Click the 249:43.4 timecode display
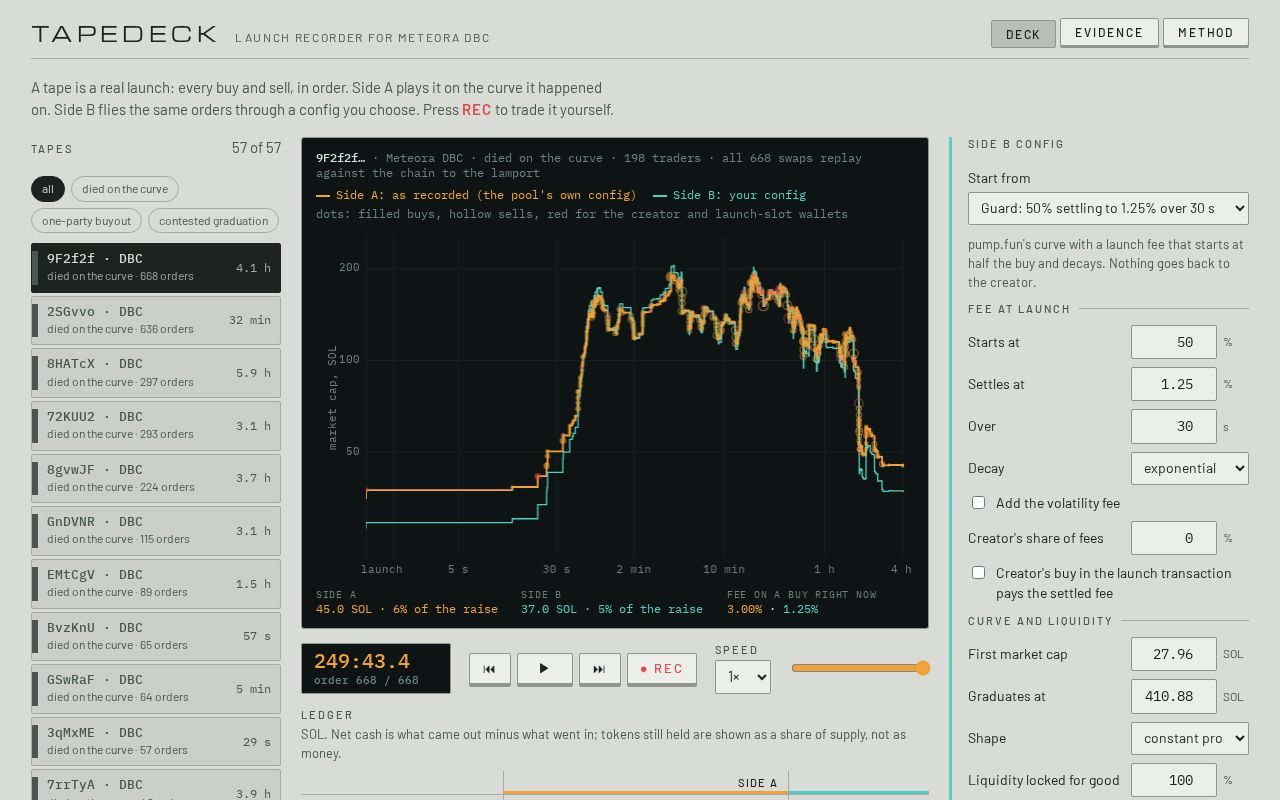Image resolution: width=1280 pixels, height=800 pixels. pos(362,661)
